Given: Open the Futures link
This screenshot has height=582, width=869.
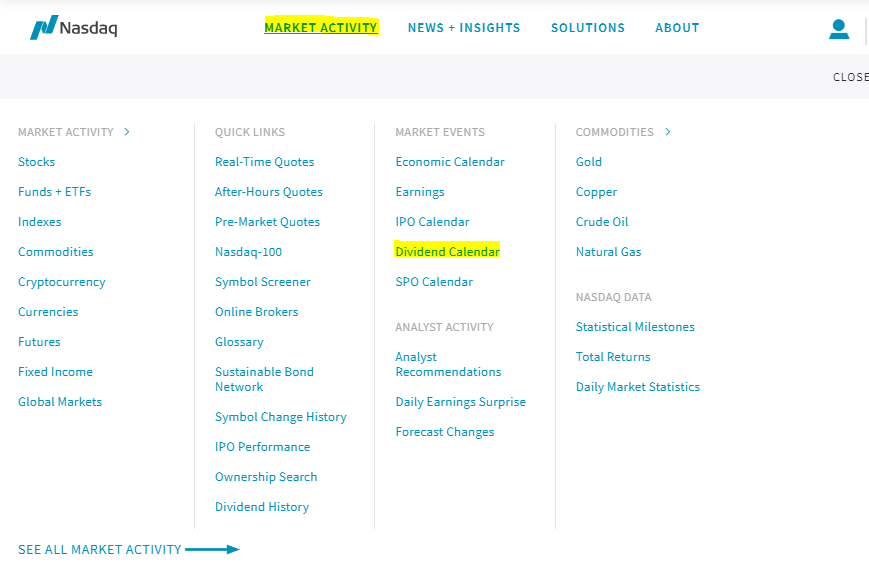Looking at the screenshot, I should click(x=39, y=341).
